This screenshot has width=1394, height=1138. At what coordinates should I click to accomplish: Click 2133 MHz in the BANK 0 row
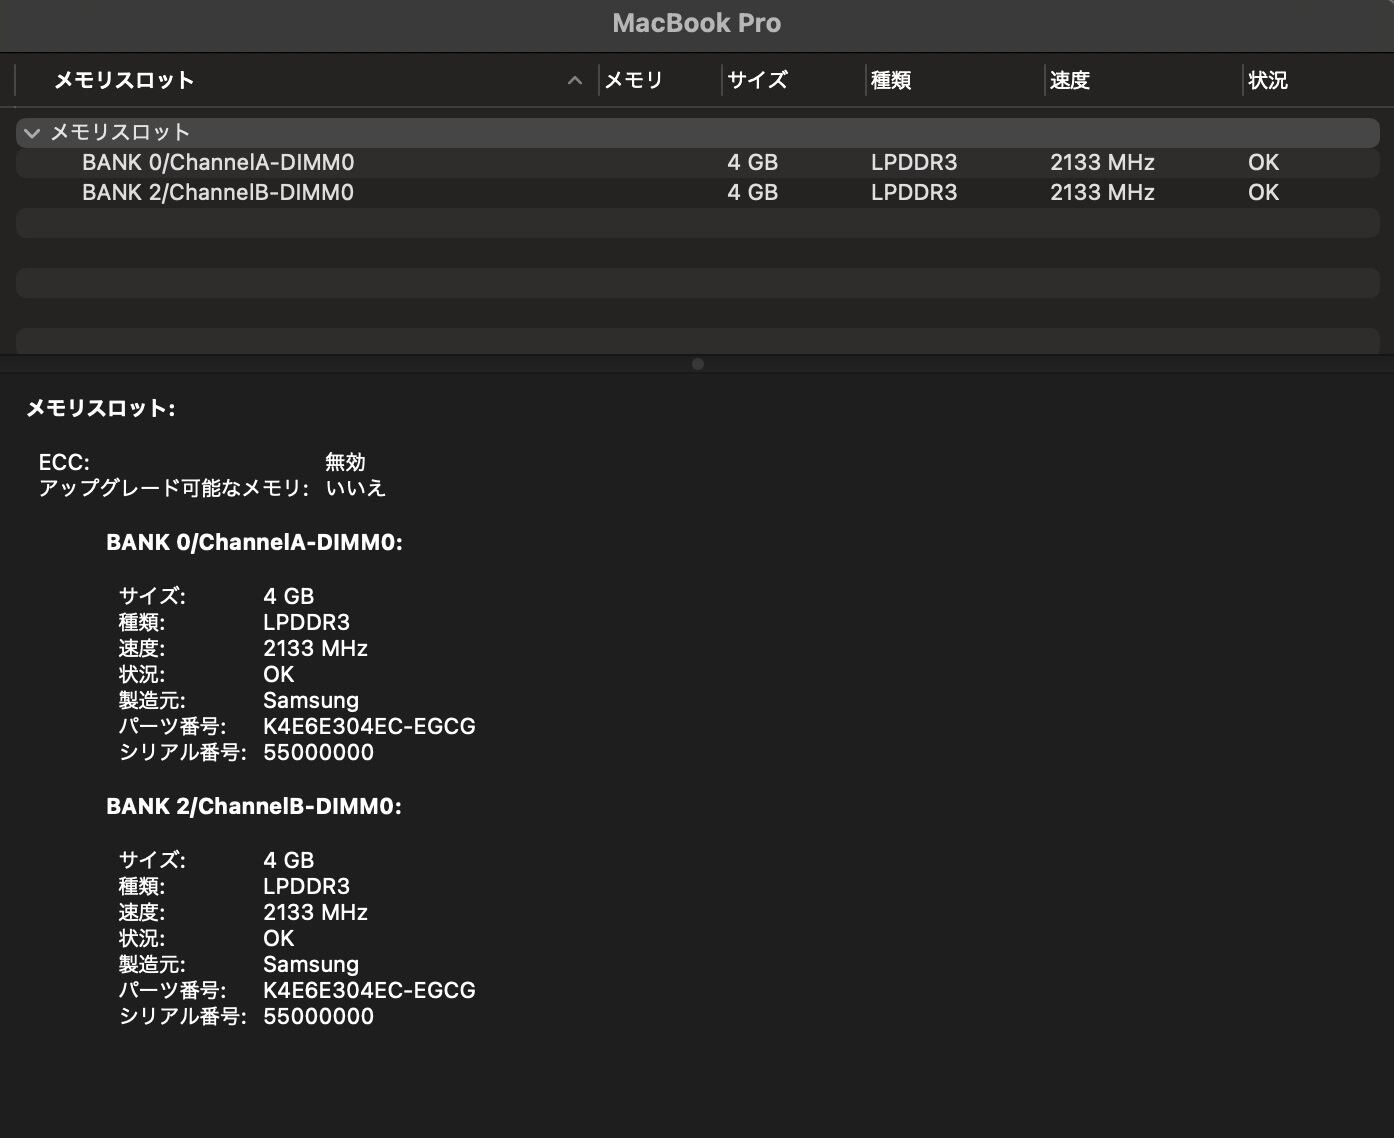pos(1102,163)
